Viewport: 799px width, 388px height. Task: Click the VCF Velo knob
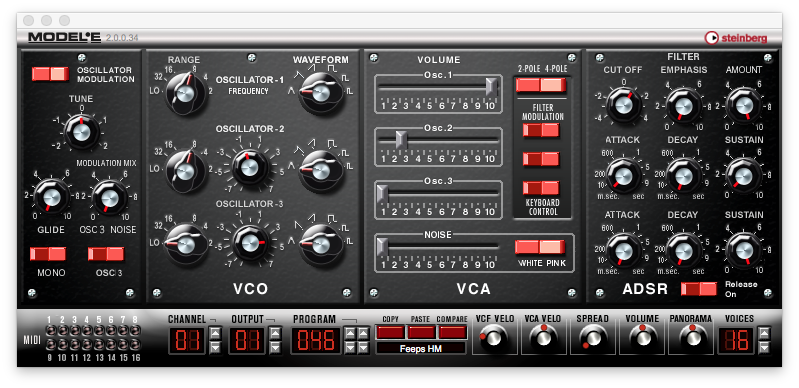coord(493,338)
